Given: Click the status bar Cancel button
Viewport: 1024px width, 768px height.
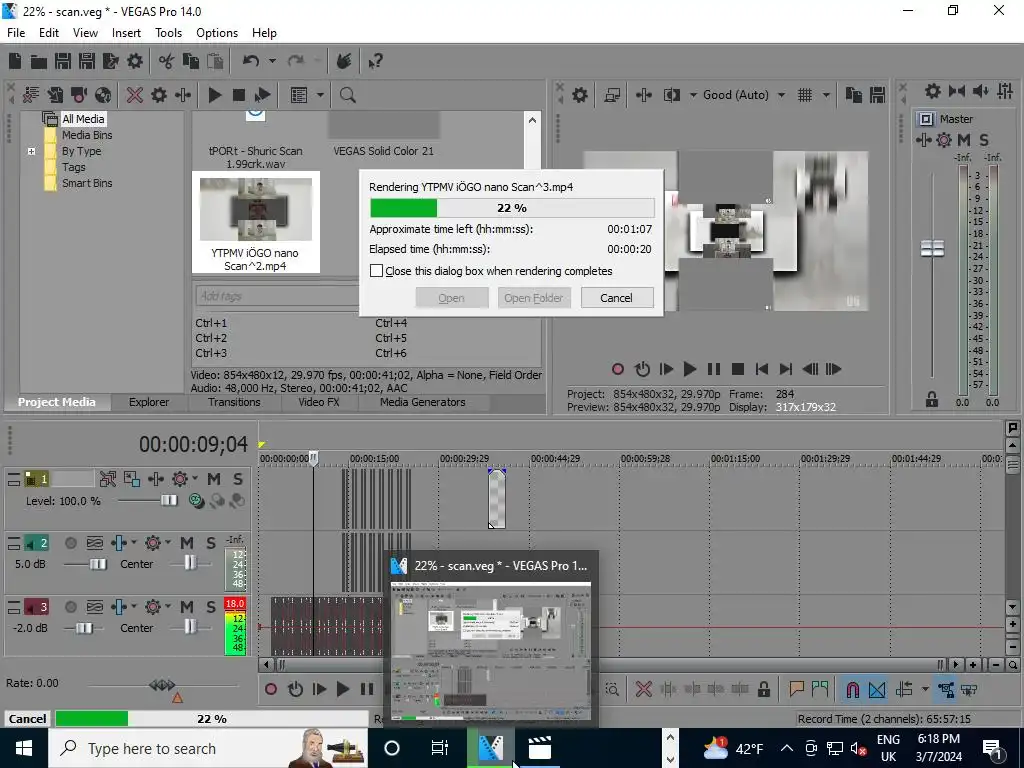Looking at the screenshot, I should [x=27, y=718].
